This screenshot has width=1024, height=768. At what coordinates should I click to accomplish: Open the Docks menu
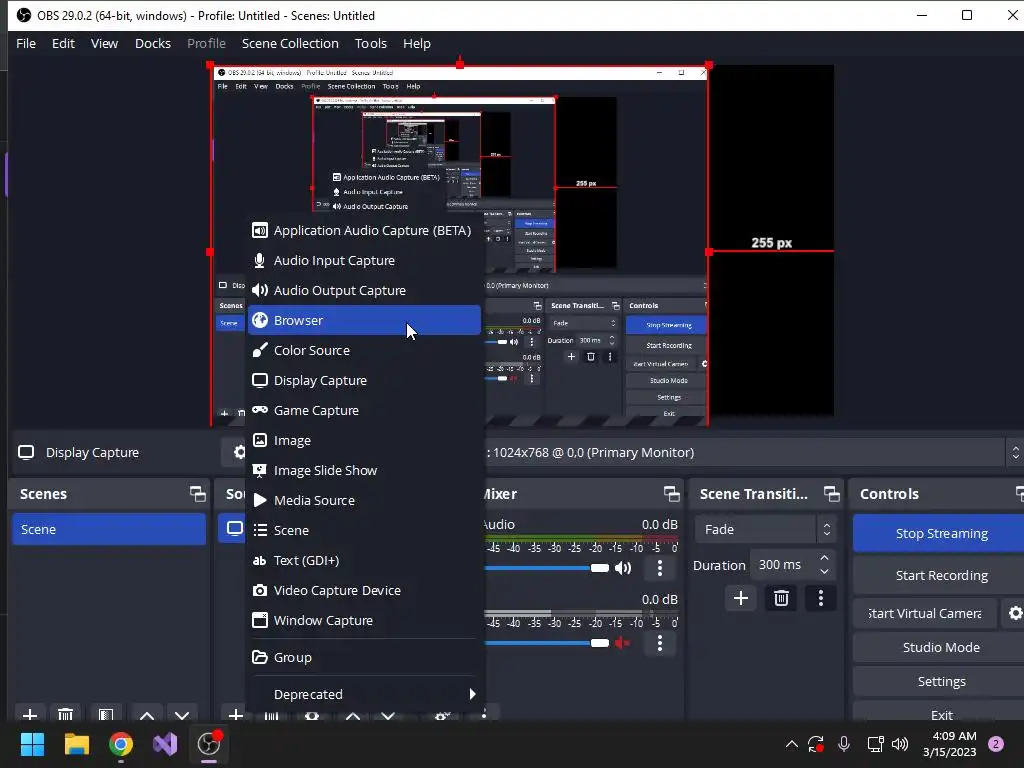coord(153,44)
